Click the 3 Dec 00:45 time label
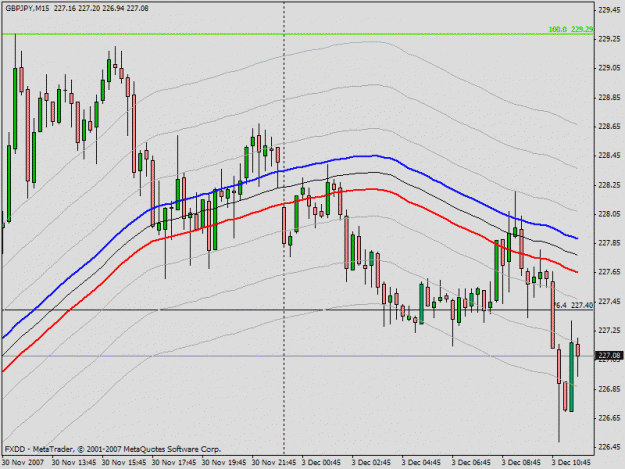This screenshot has height=469, width=625. (x=321, y=463)
